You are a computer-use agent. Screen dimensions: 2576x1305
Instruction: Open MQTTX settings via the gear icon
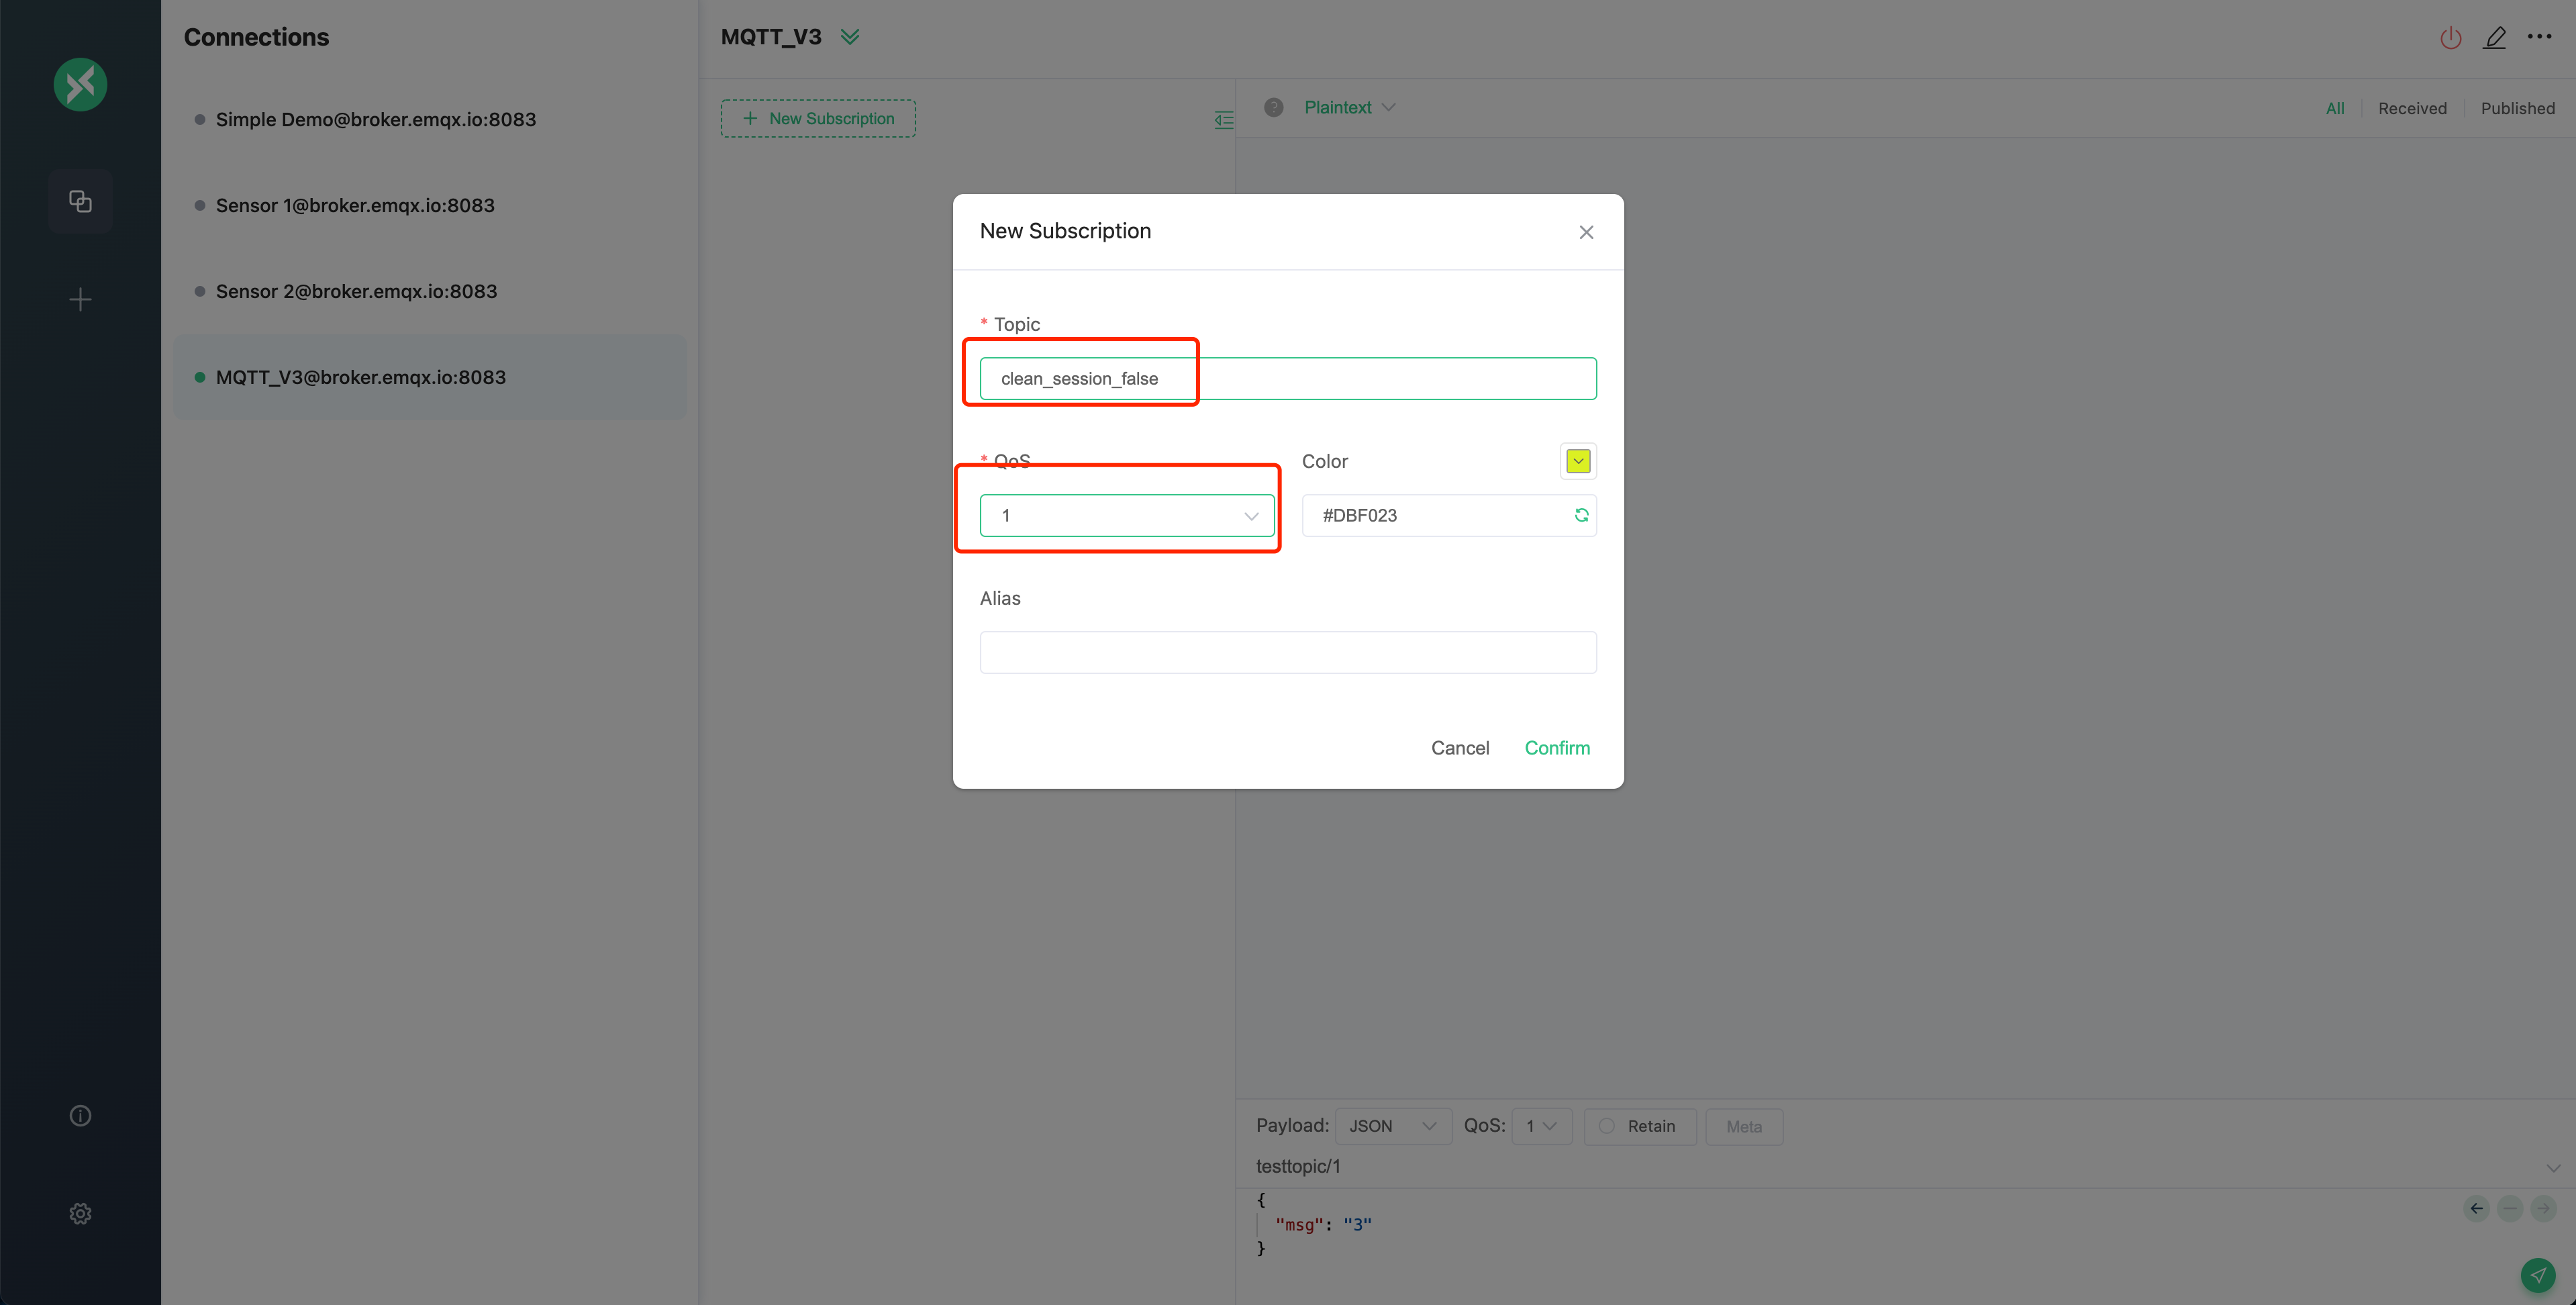(x=80, y=1213)
